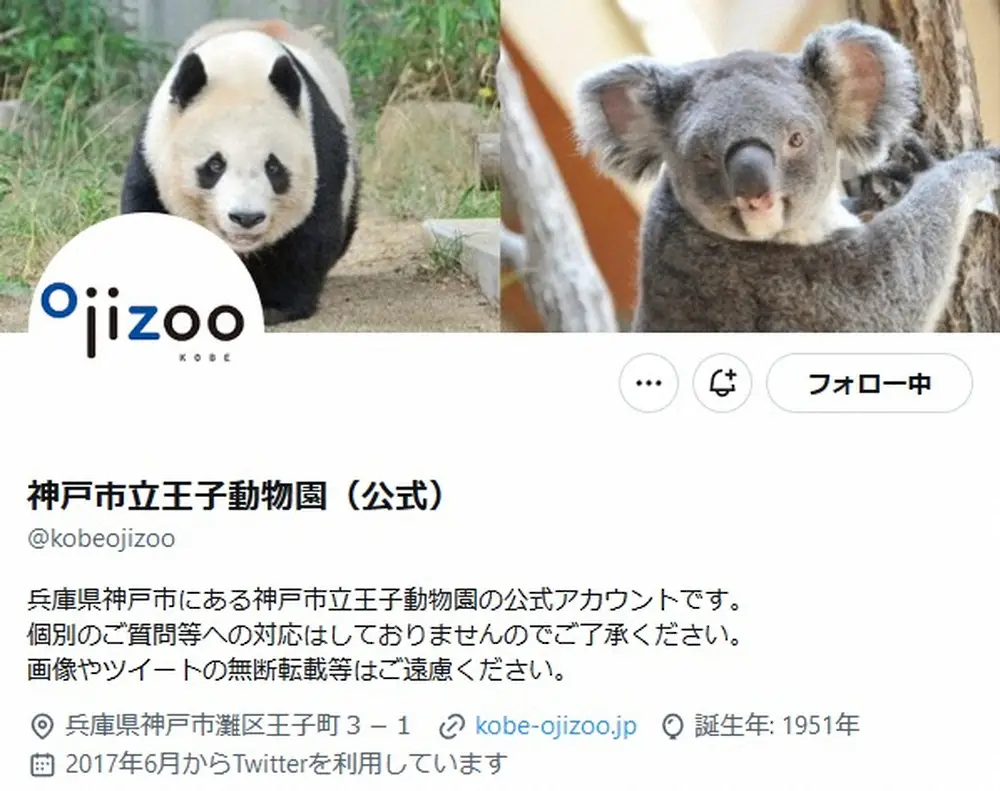Image resolution: width=1000 pixels, height=791 pixels.
Task: Click the calendar joined-date icon
Action: point(42,764)
